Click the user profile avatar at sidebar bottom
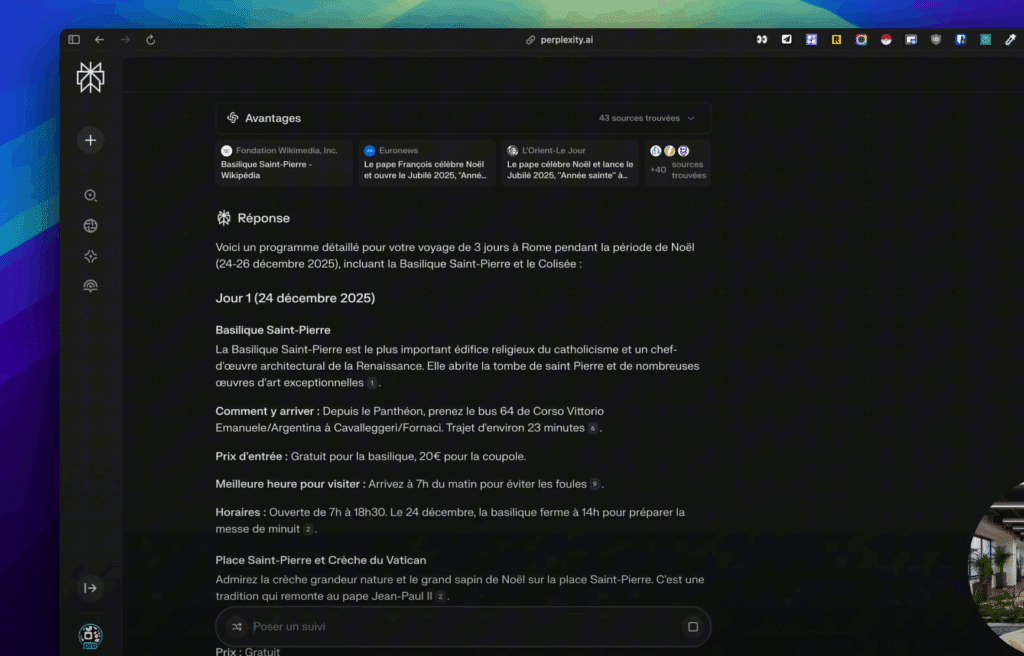This screenshot has height=656, width=1024. coord(90,634)
